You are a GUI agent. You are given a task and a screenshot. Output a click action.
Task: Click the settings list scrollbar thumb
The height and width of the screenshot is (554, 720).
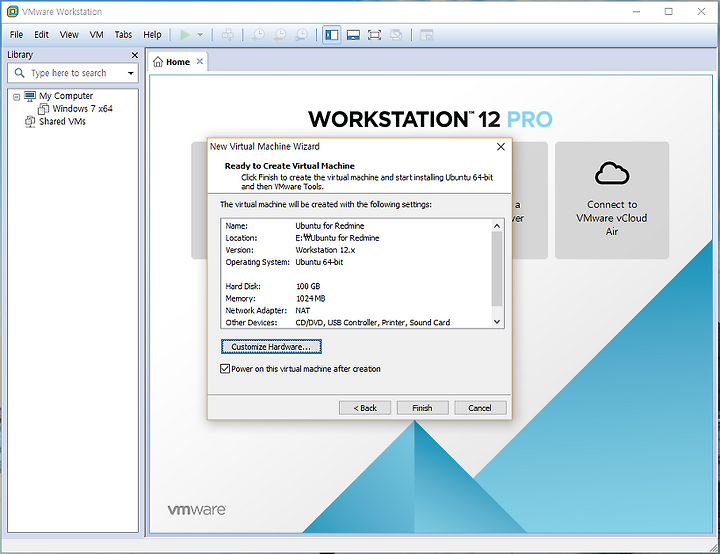pyautogui.click(x=497, y=268)
